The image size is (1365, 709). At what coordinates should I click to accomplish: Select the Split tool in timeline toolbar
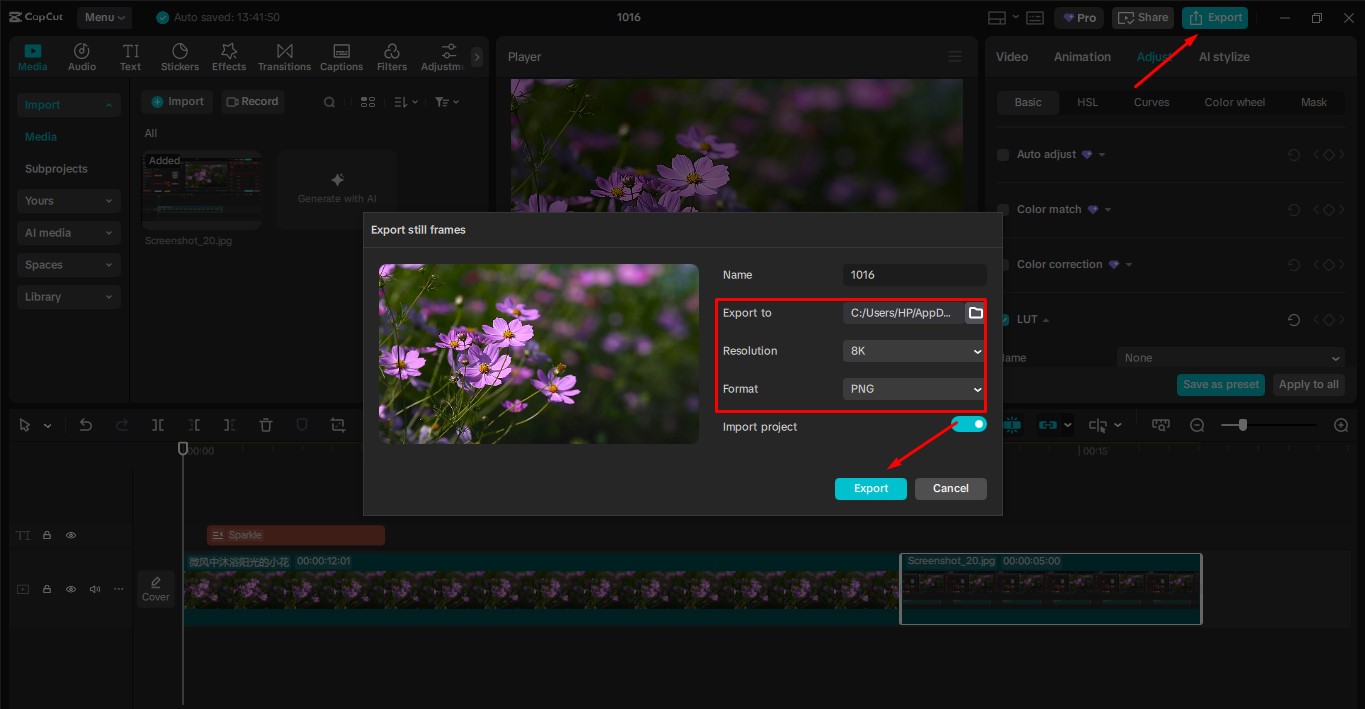click(158, 425)
